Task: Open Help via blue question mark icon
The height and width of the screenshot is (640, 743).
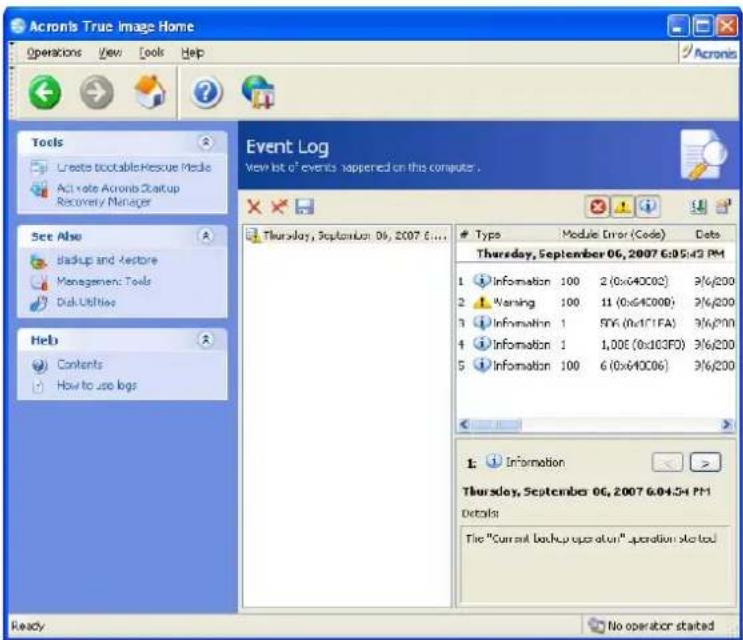Action: point(207,92)
